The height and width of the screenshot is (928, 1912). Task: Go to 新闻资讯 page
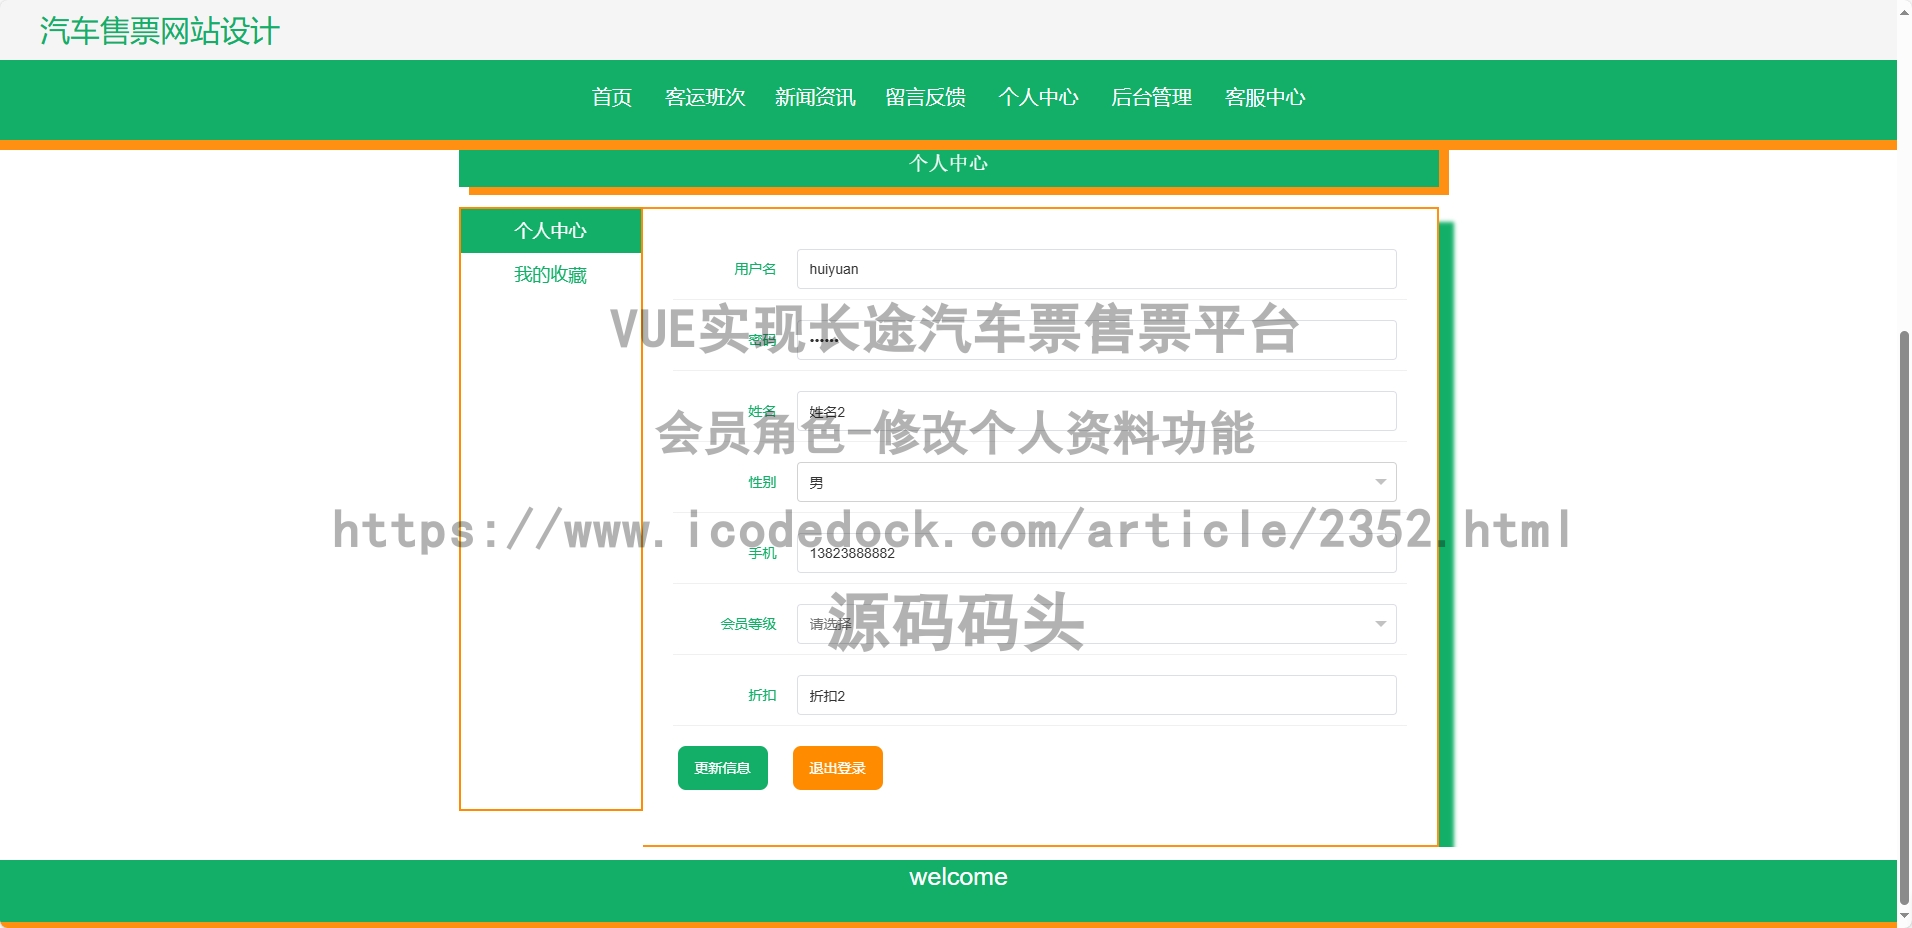(x=815, y=97)
